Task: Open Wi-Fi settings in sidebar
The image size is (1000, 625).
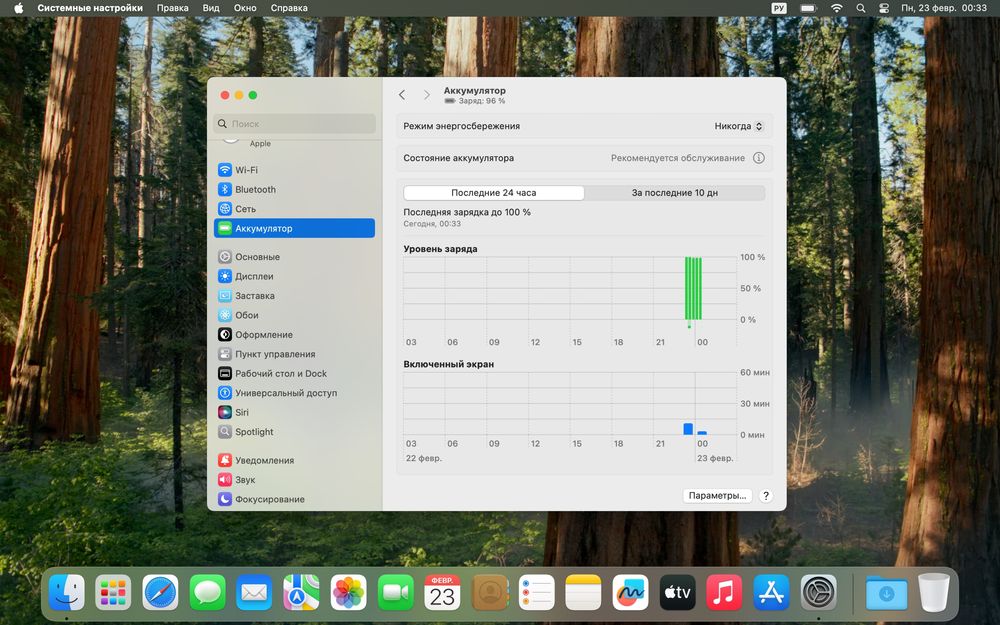Action: pos(294,170)
